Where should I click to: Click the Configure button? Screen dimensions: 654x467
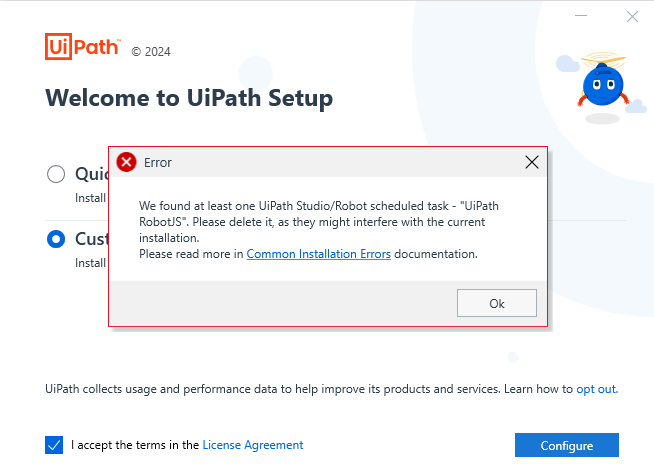(x=566, y=445)
